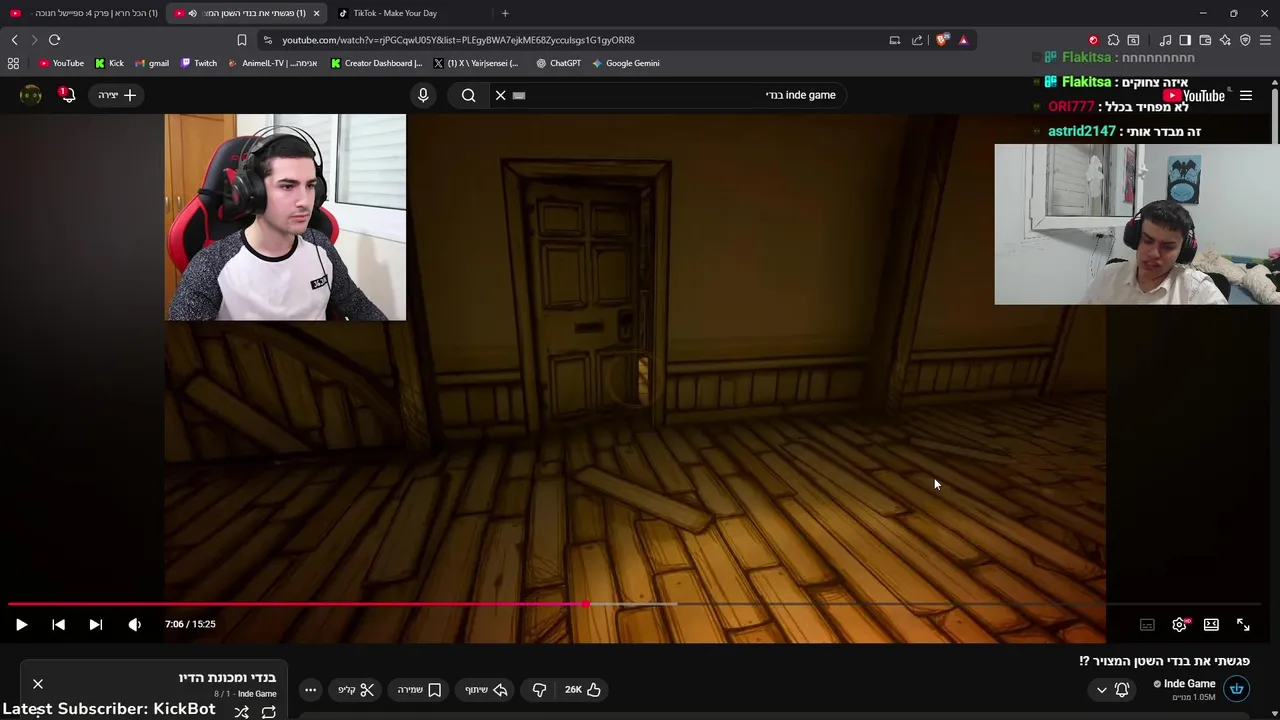Open Brave Rewards triangle icon
The height and width of the screenshot is (720, 1280).
pyautogui.click(x=963, y=40)
